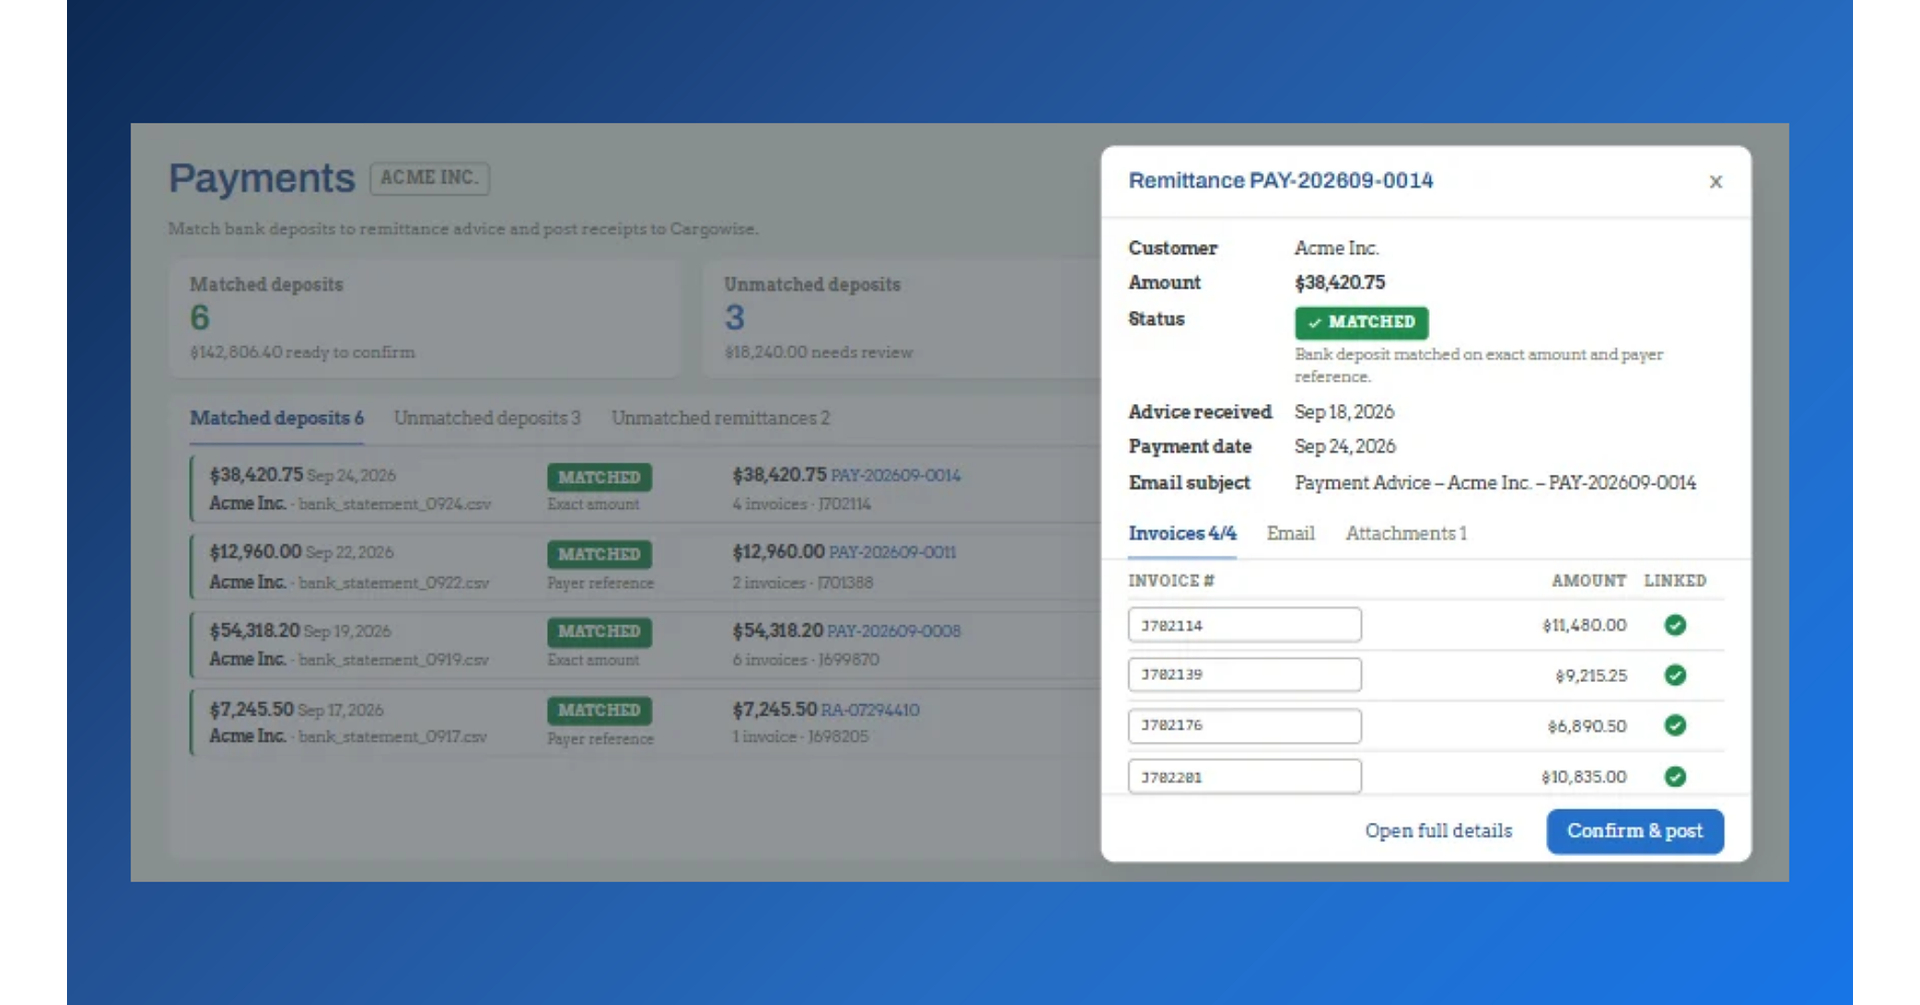Switch to Unmatched deposits 3 tab

click(x=487, y=418)
